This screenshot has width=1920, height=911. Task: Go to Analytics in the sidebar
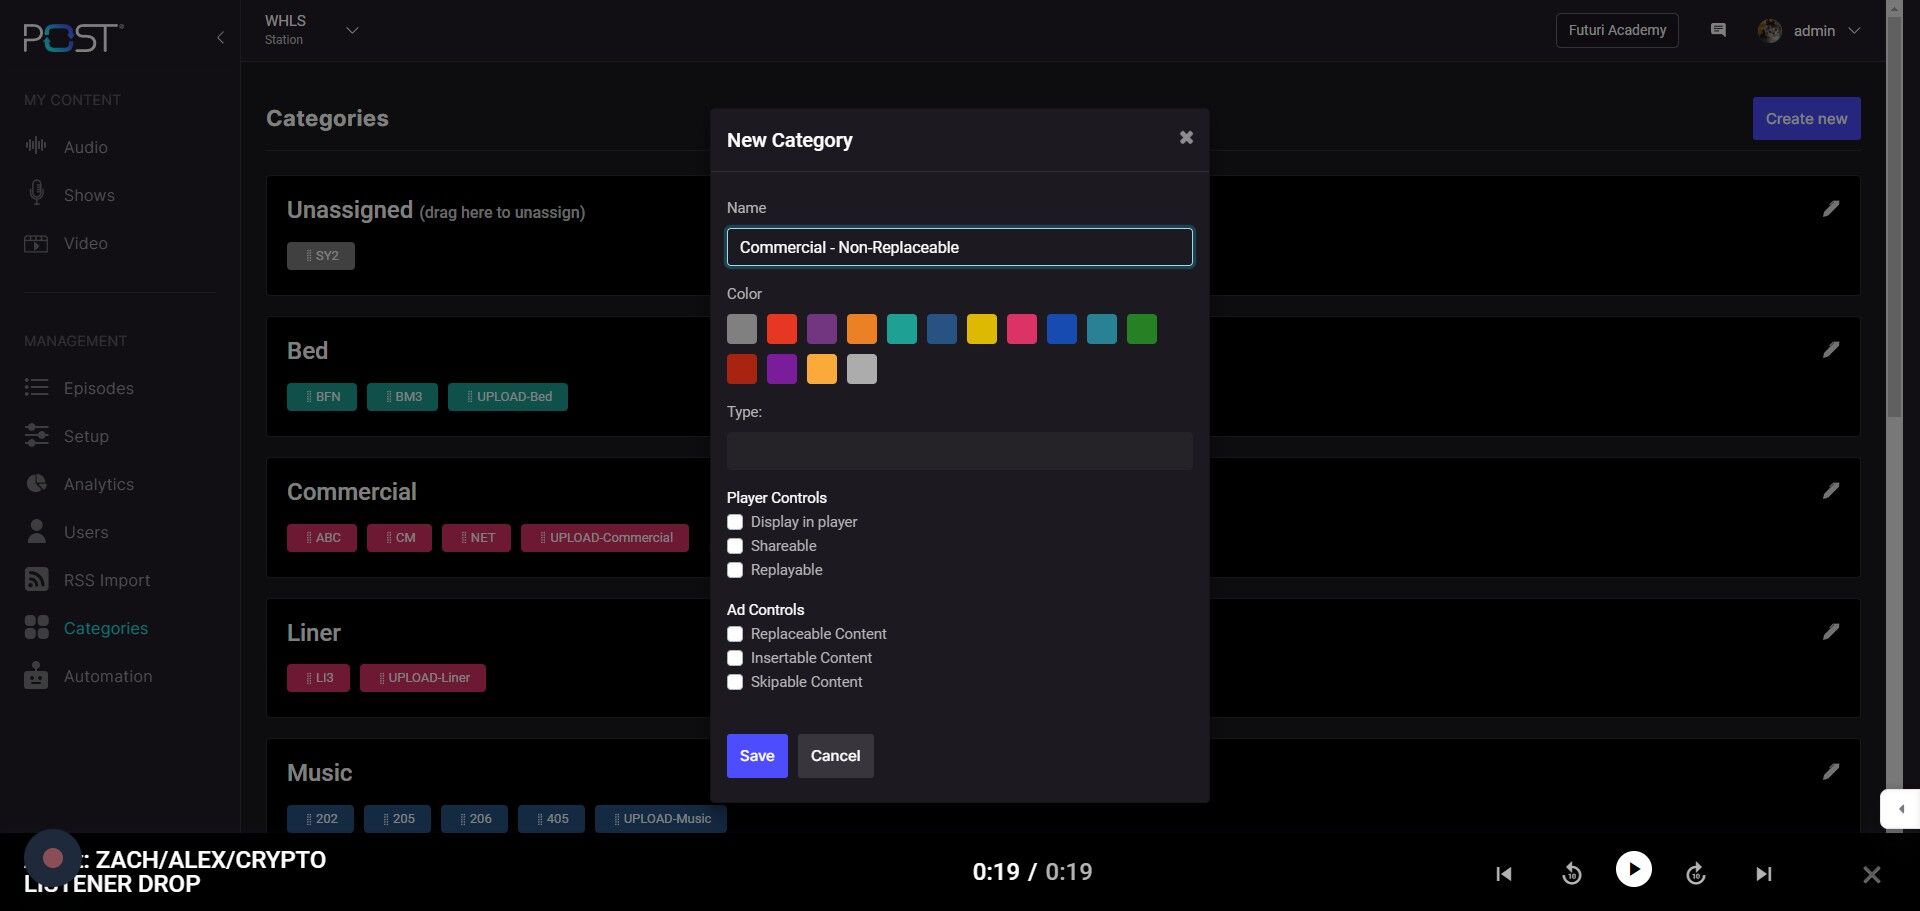(x=98, y=484)
